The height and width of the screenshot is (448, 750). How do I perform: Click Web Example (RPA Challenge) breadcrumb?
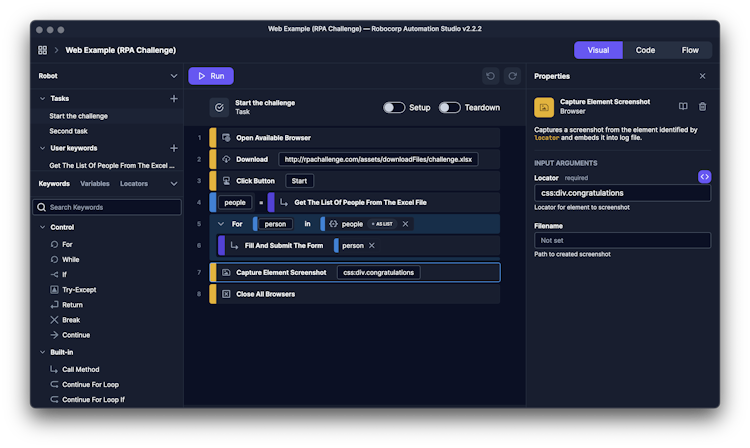(121, 50)
